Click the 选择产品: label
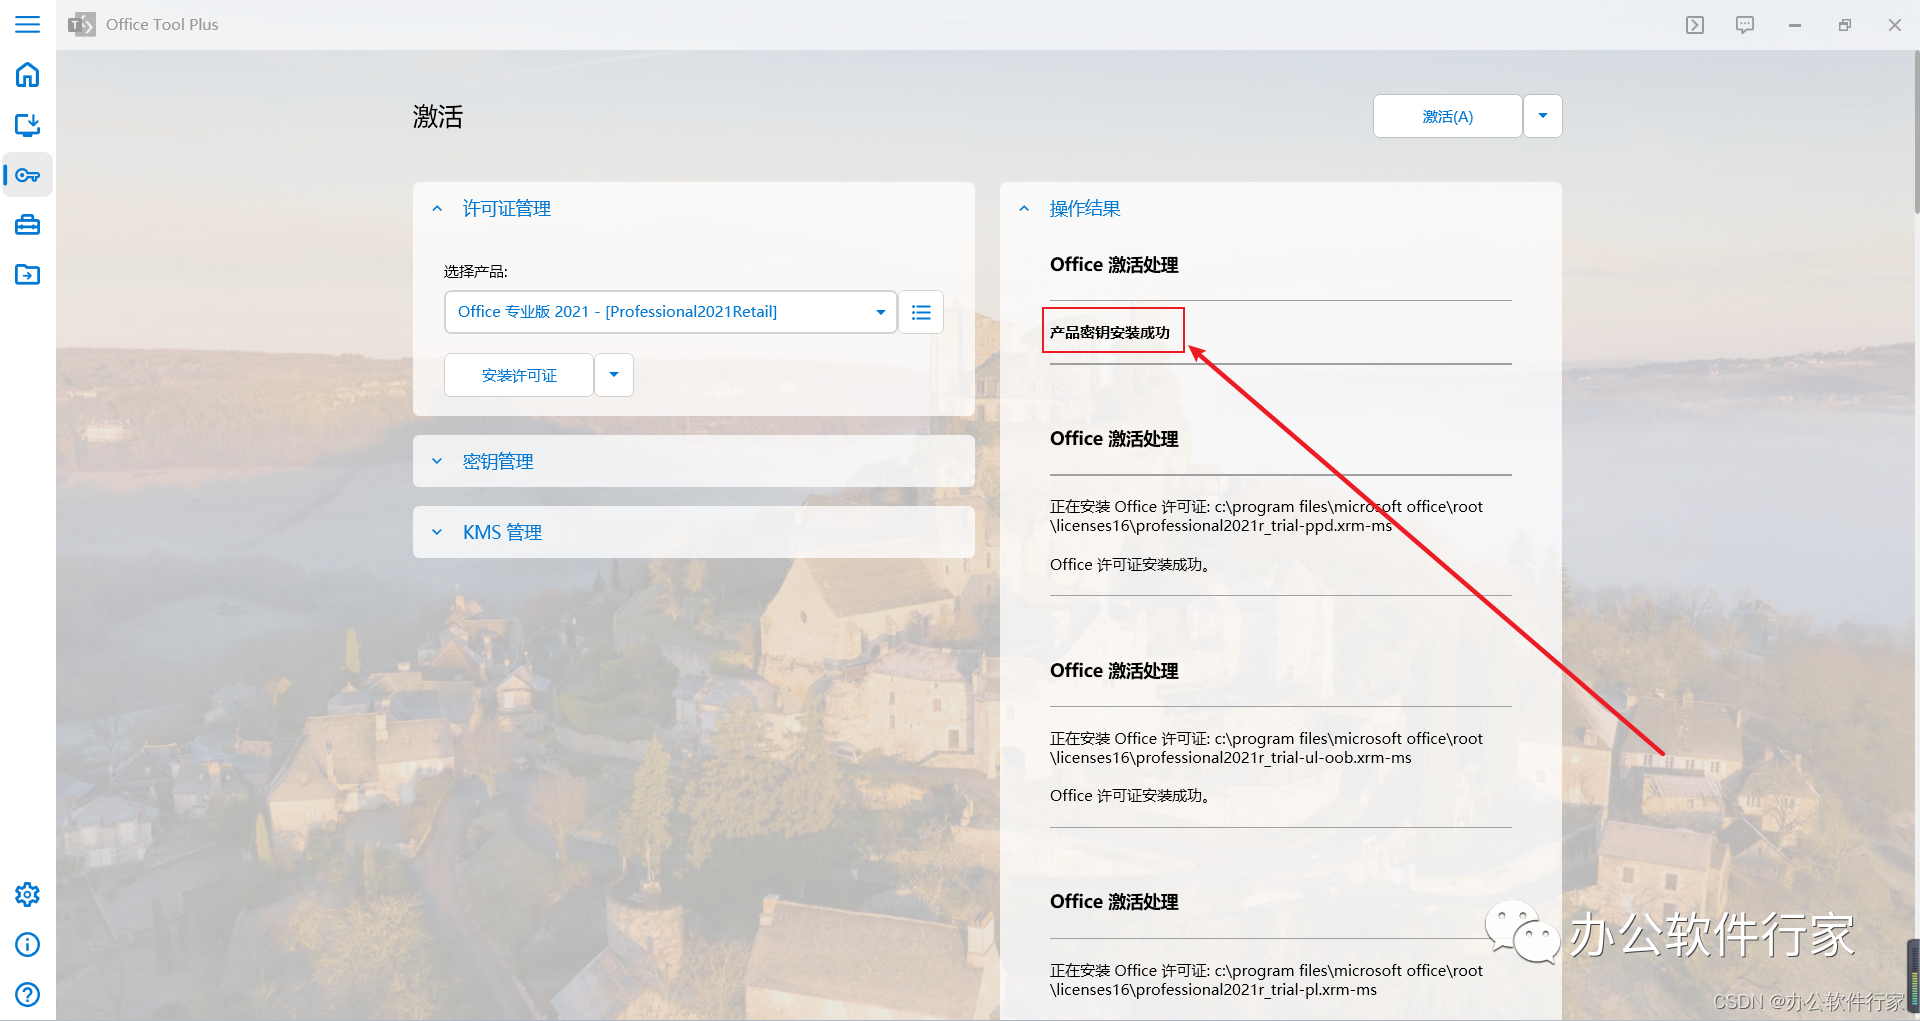This screenshot has width=1920, height=1021. click(x=476, y=271)
